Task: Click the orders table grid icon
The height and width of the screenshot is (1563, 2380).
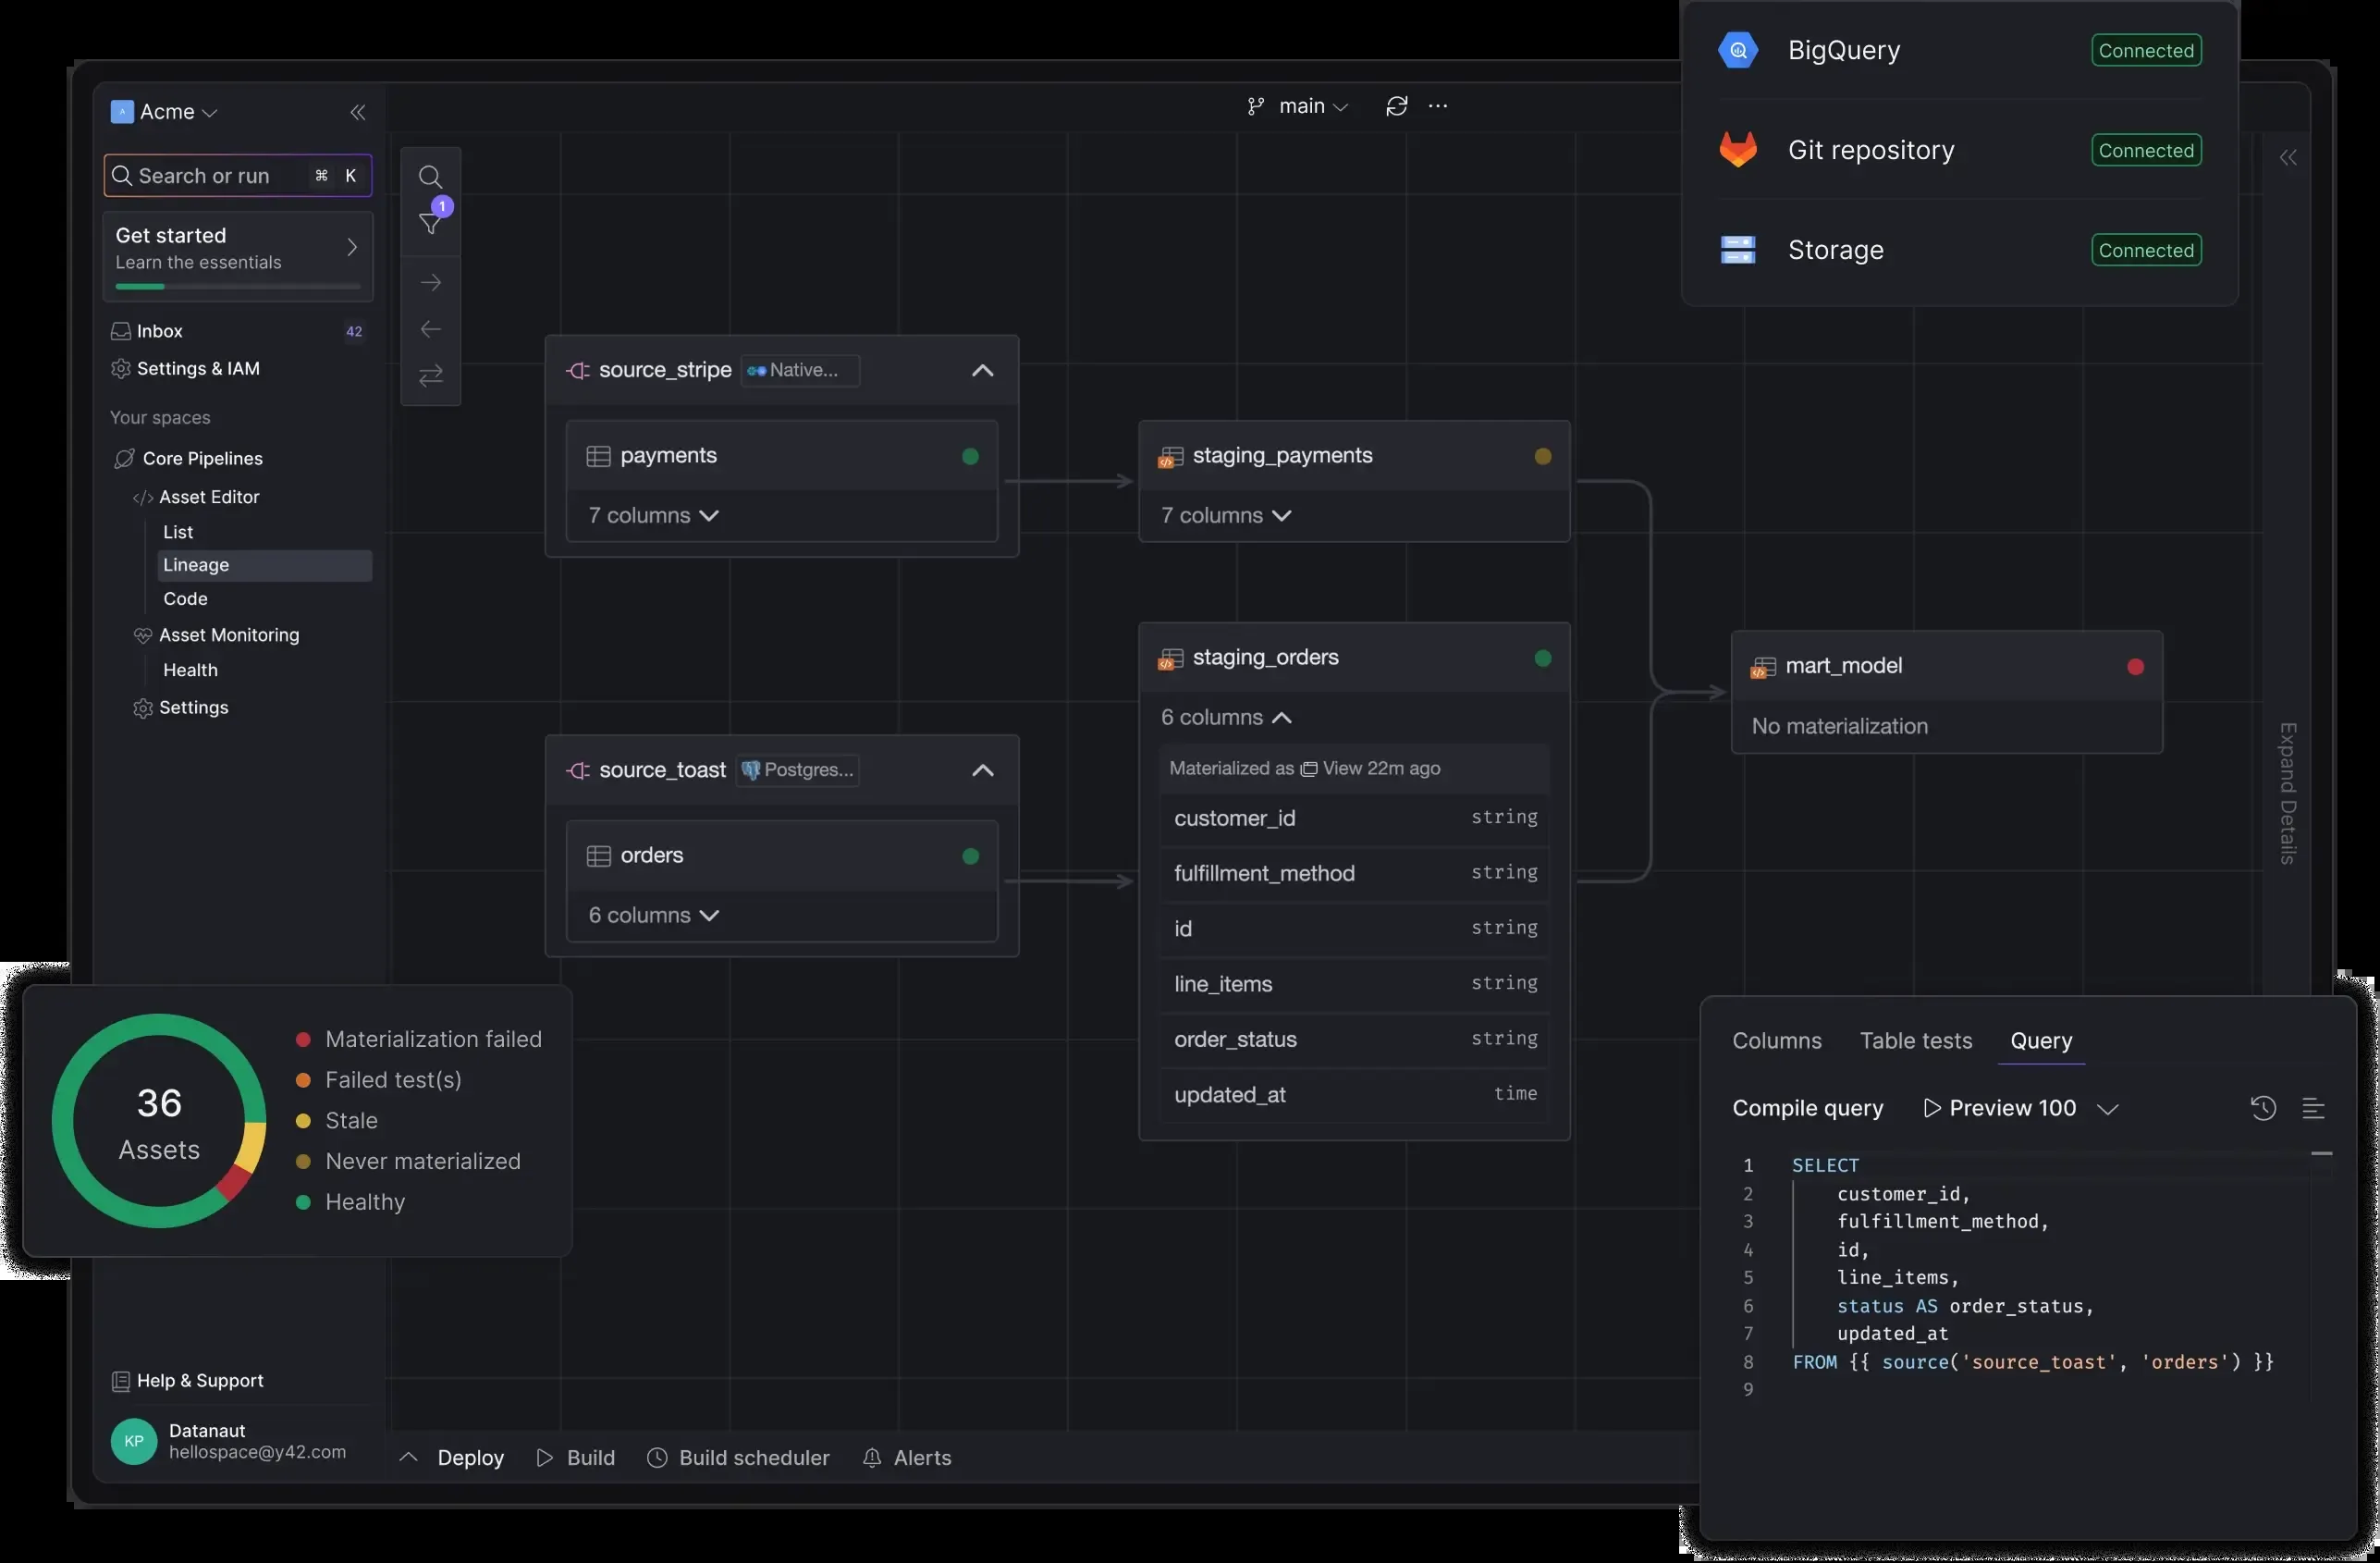Action: (x=598, y=857)
